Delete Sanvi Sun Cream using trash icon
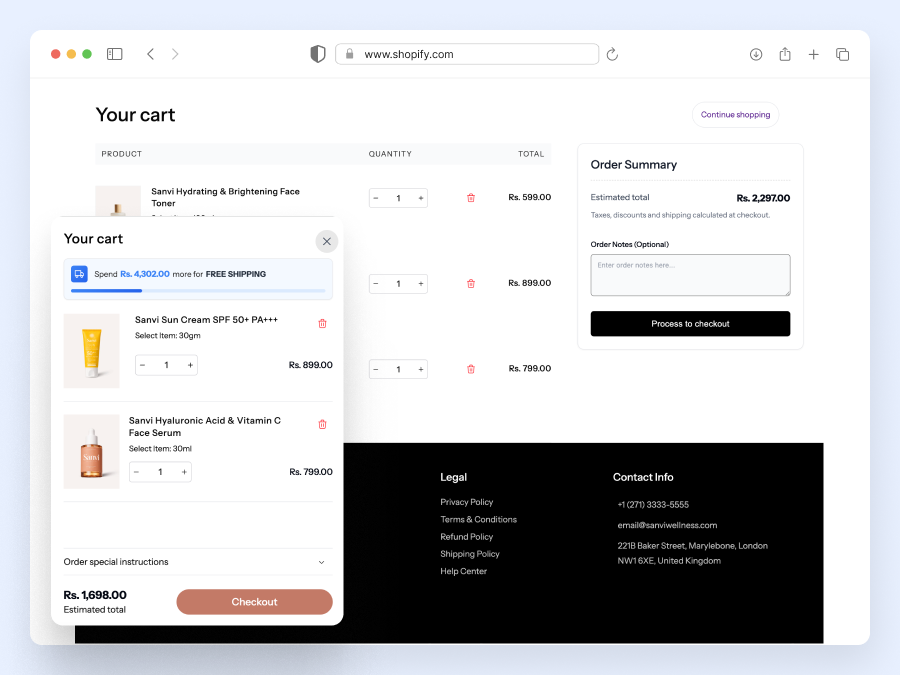 pos(322,323)
